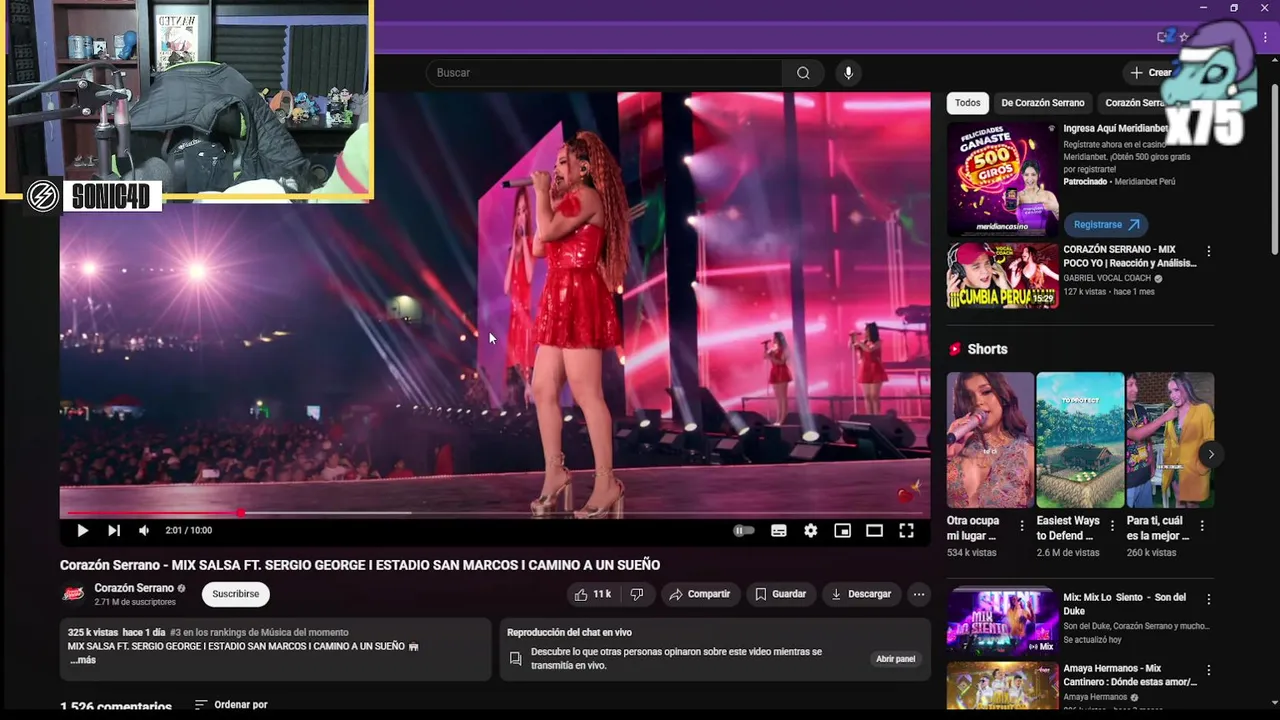This screenshot has width=1280, height=720.
Task: Open options for Mix Lo Siento
Action: (x=1208, y=600)
